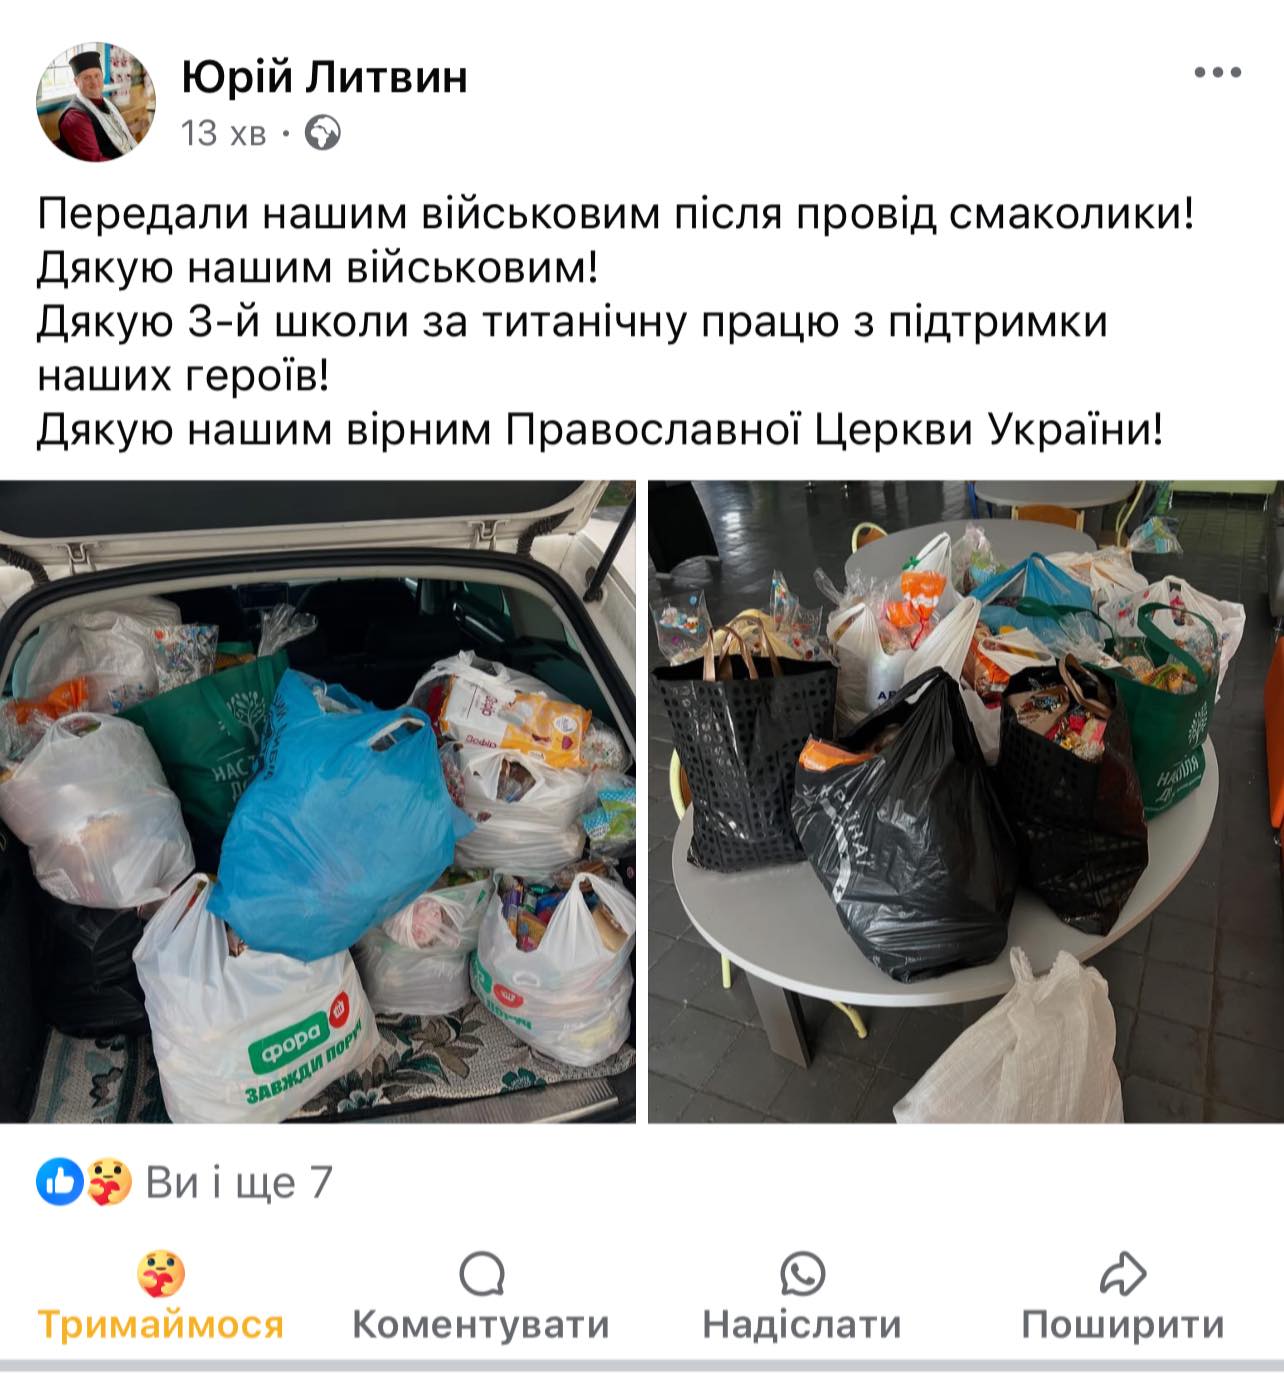Image resolution: width=1284 pixels, height=1380 pixels.
Task: Select the Поширити button label
Action: click(1123, 1324)
